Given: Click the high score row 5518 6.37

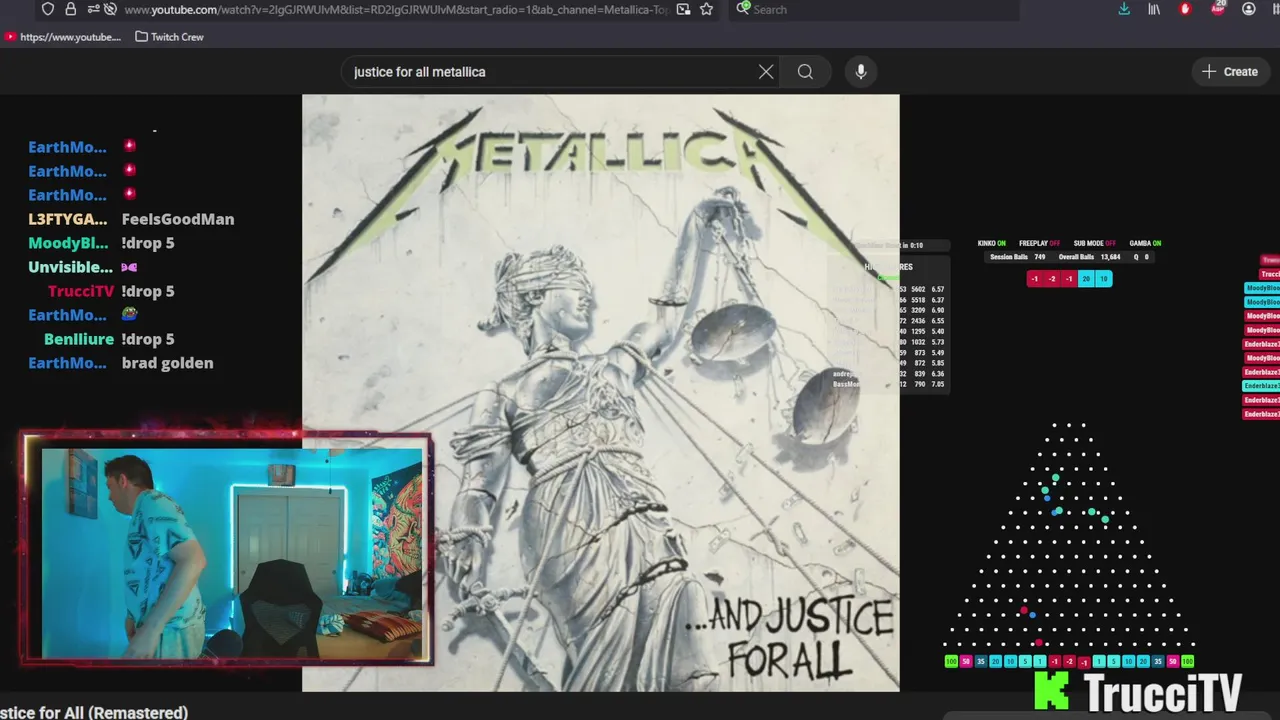Looking at the screenshot, I should tap(922, 300).
